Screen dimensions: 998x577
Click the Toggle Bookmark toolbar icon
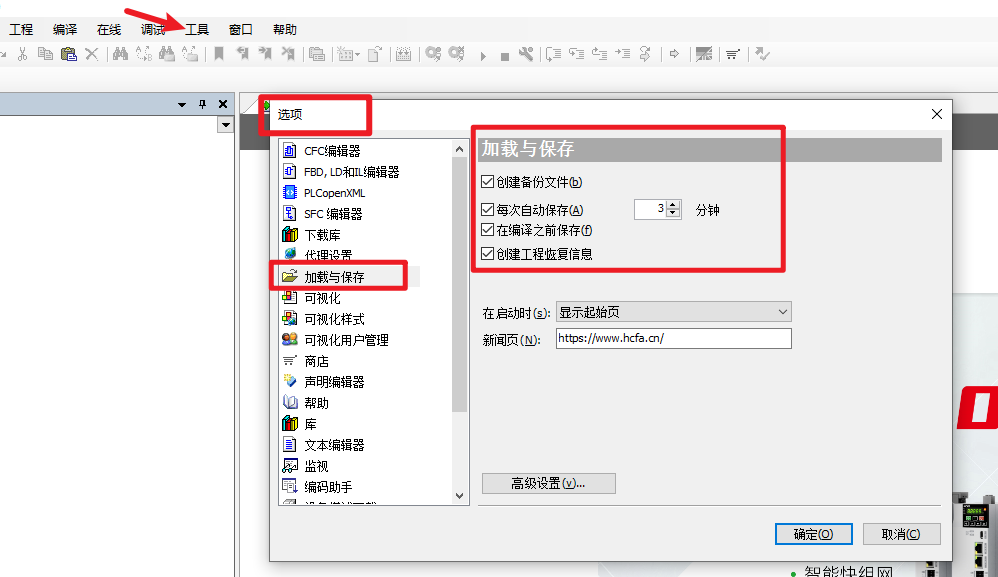pyautogui.click(x=219, y=54)
